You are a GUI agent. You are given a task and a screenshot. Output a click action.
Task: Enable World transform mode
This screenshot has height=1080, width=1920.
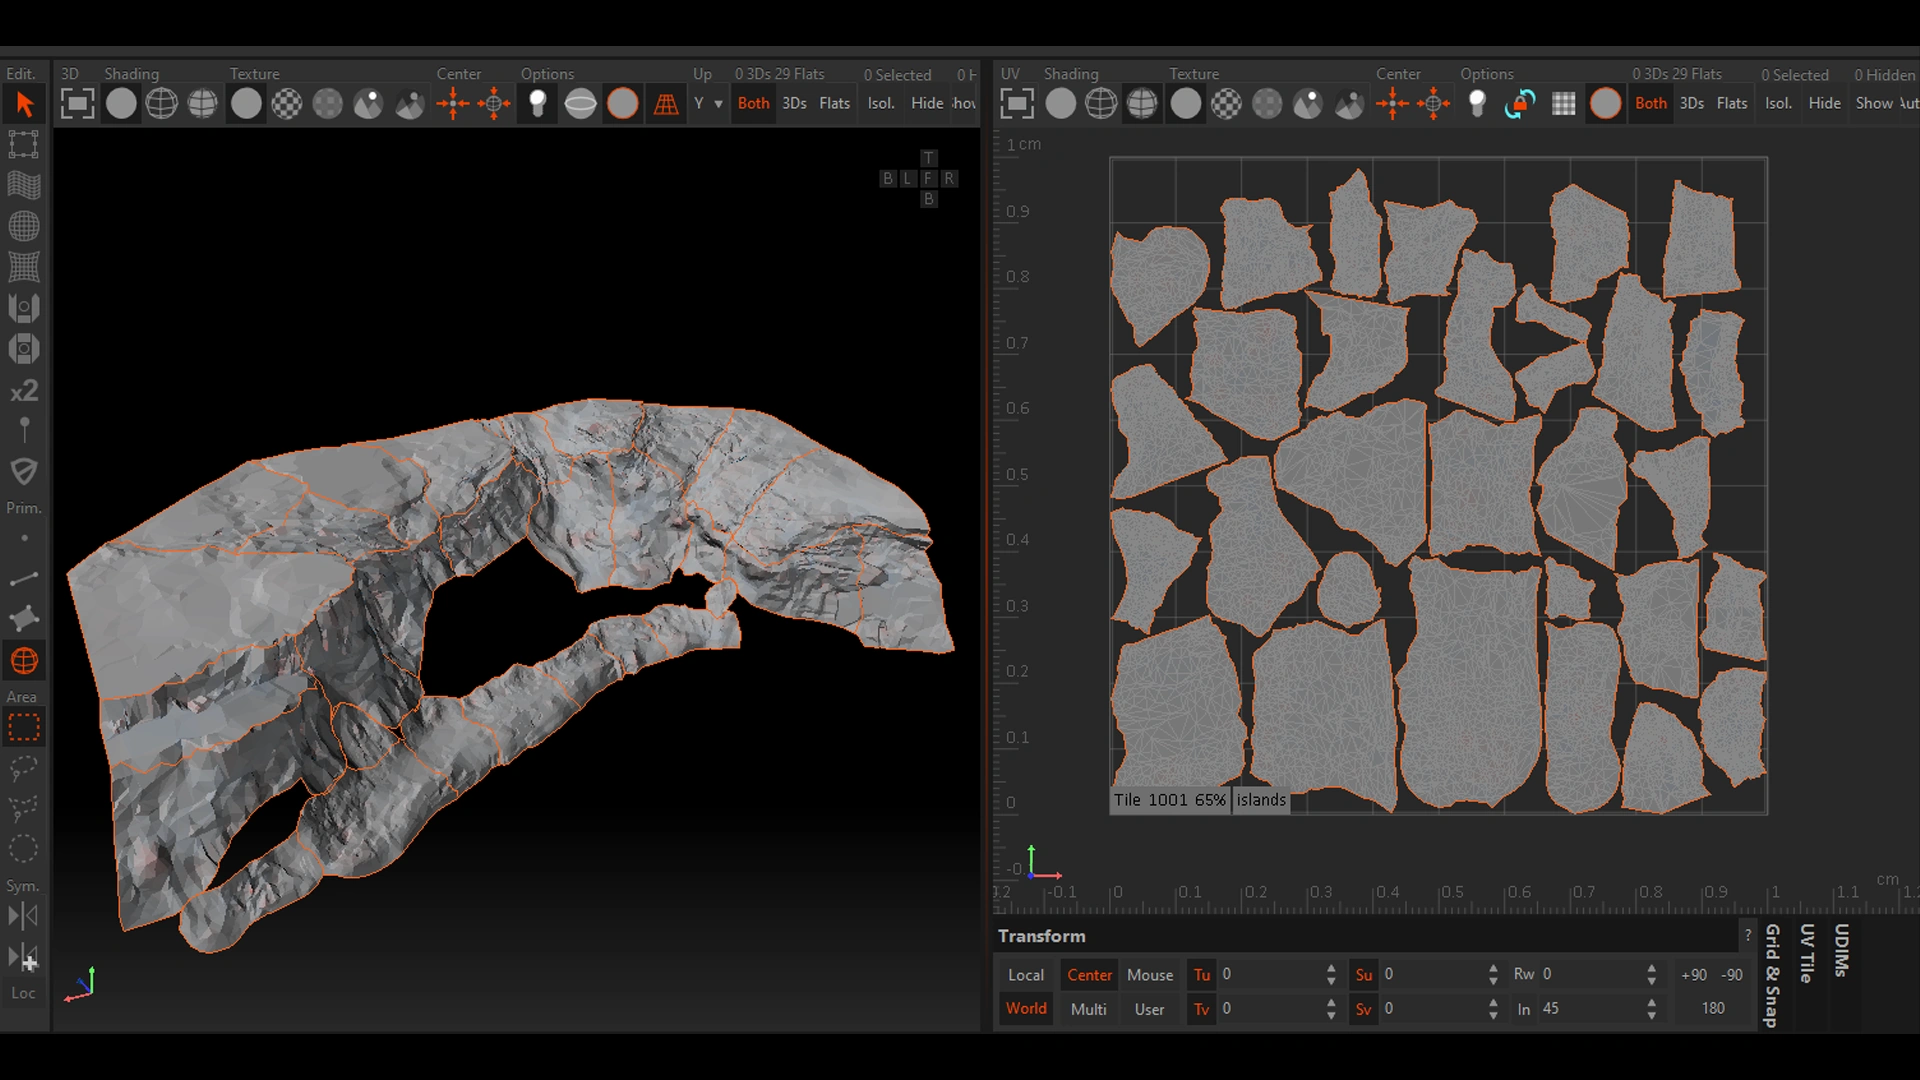coord(1026,1008)
